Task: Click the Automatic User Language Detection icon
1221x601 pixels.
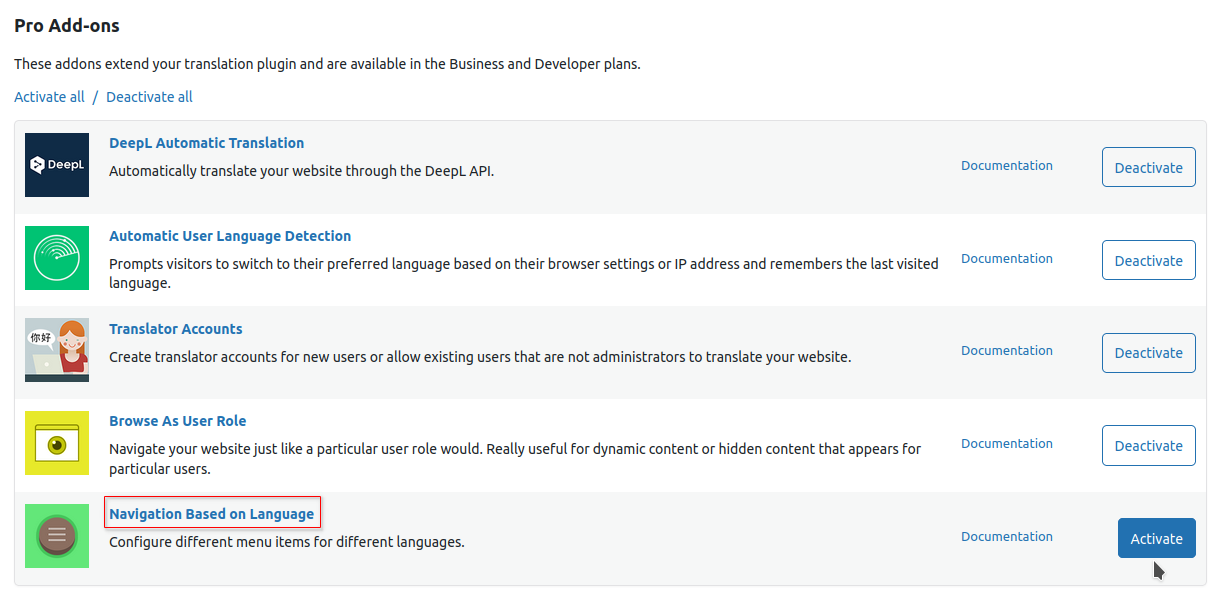Action: pyautogui.click(x=57, y=258)
